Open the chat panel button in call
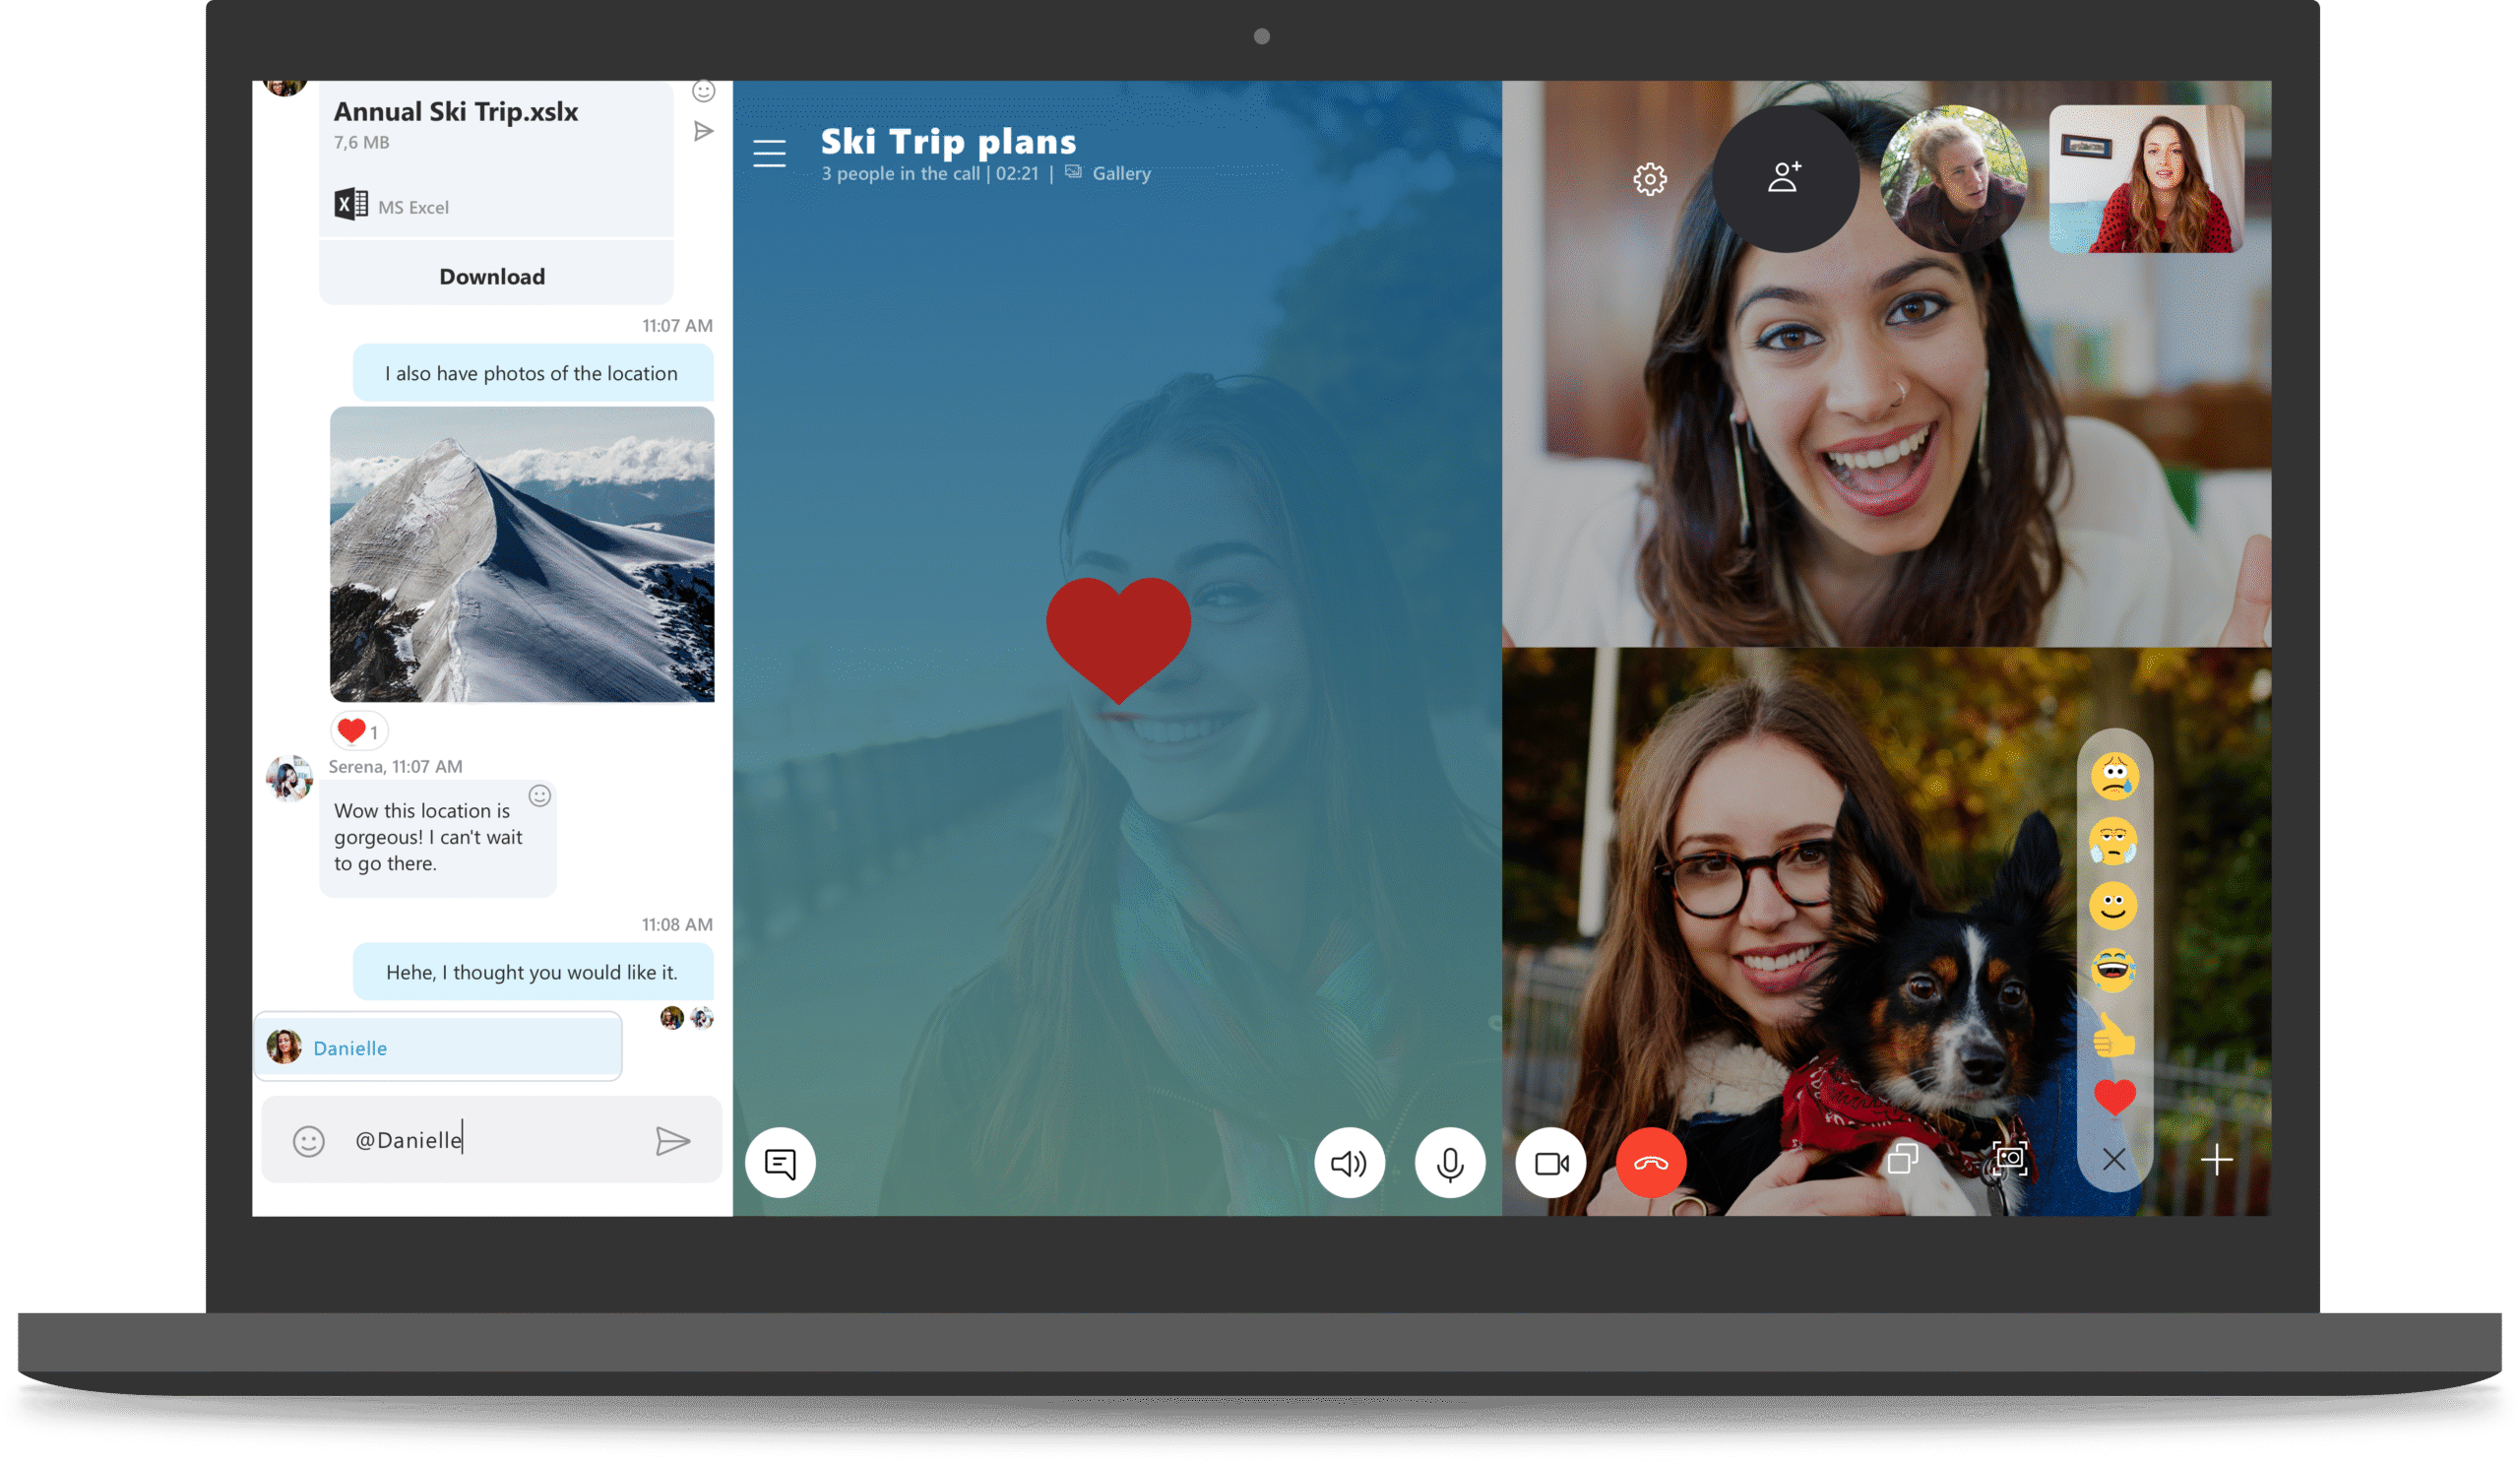Screen dimensions: 2520x1460 780,1163
